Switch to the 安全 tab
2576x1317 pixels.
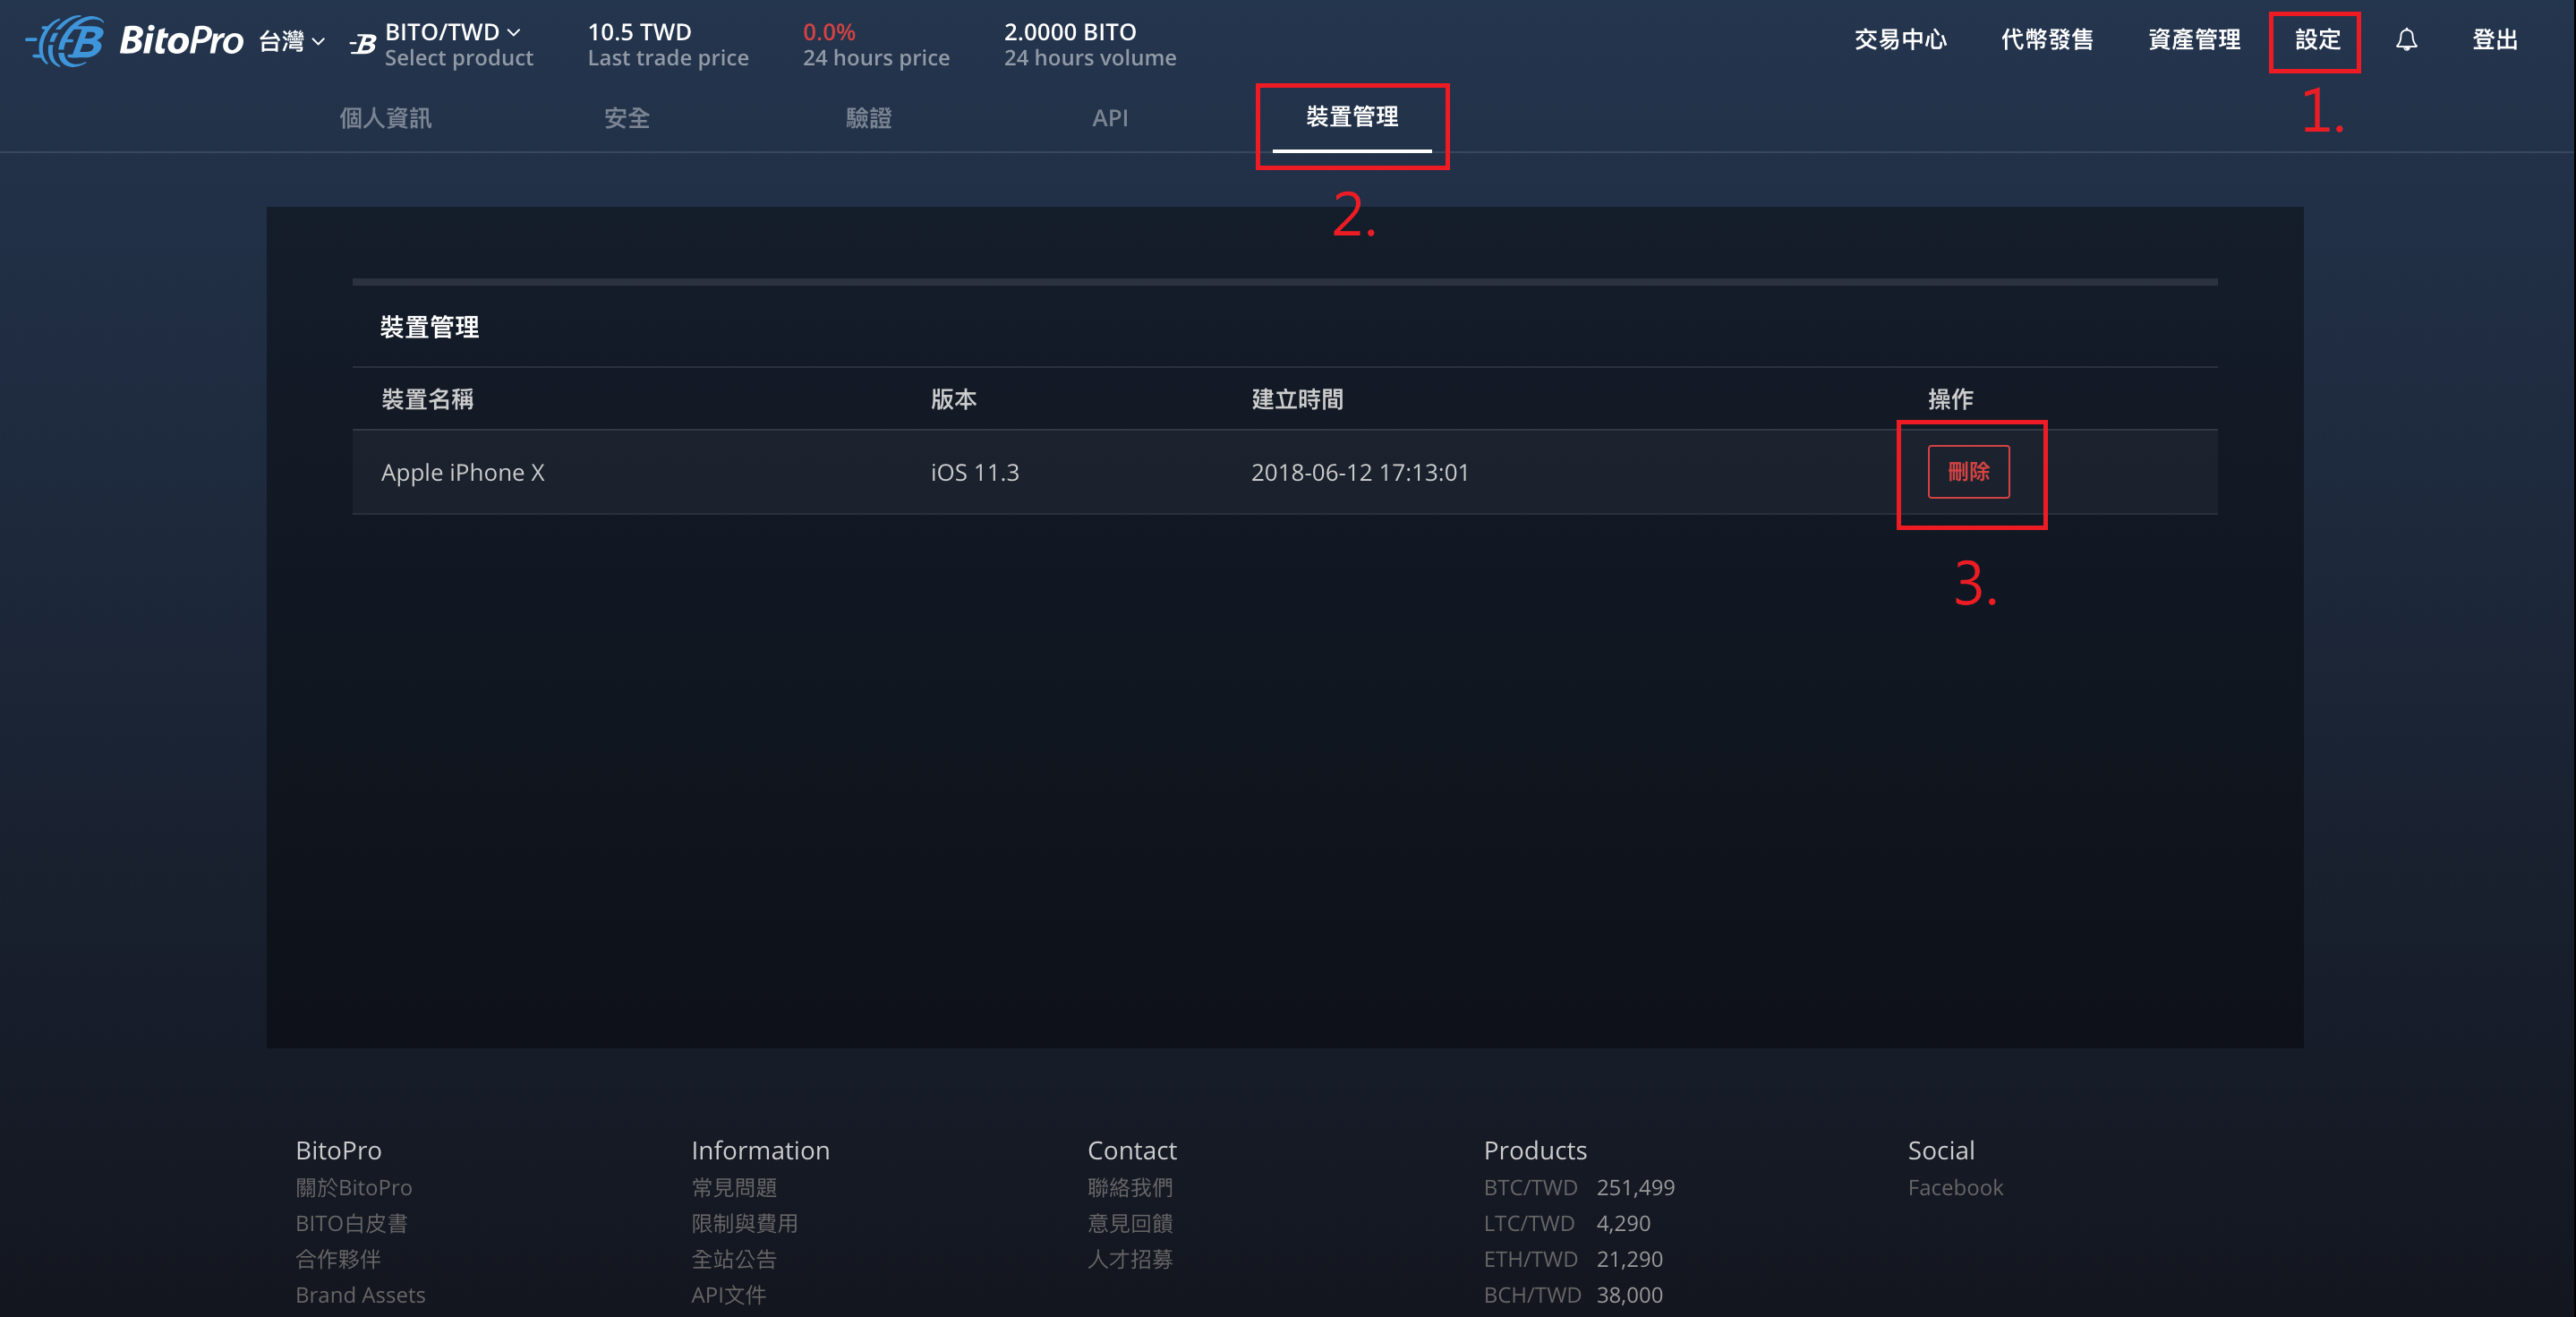[x=627, y=118]
